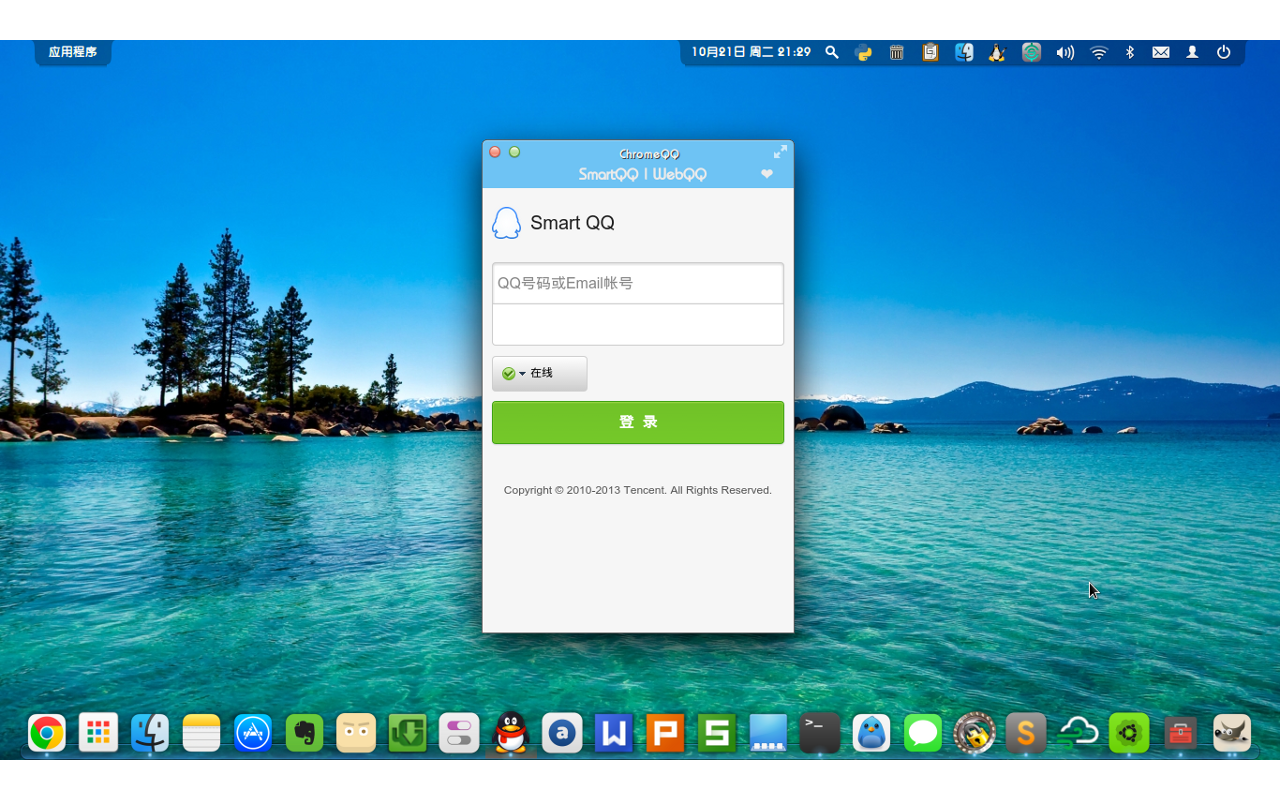This screenshot has height=800, width=1280.
Task: Open the green download arrow app in dock
Action: pyautogui.click(x=408, y=733)
